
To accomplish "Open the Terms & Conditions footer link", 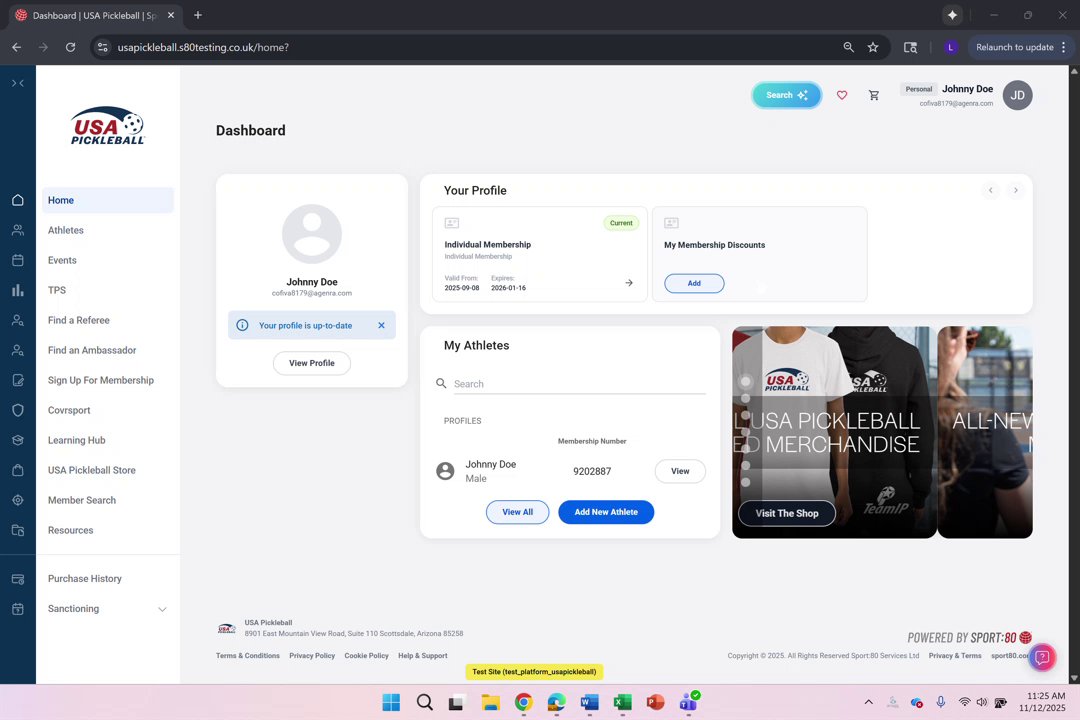I will (247, 655).
